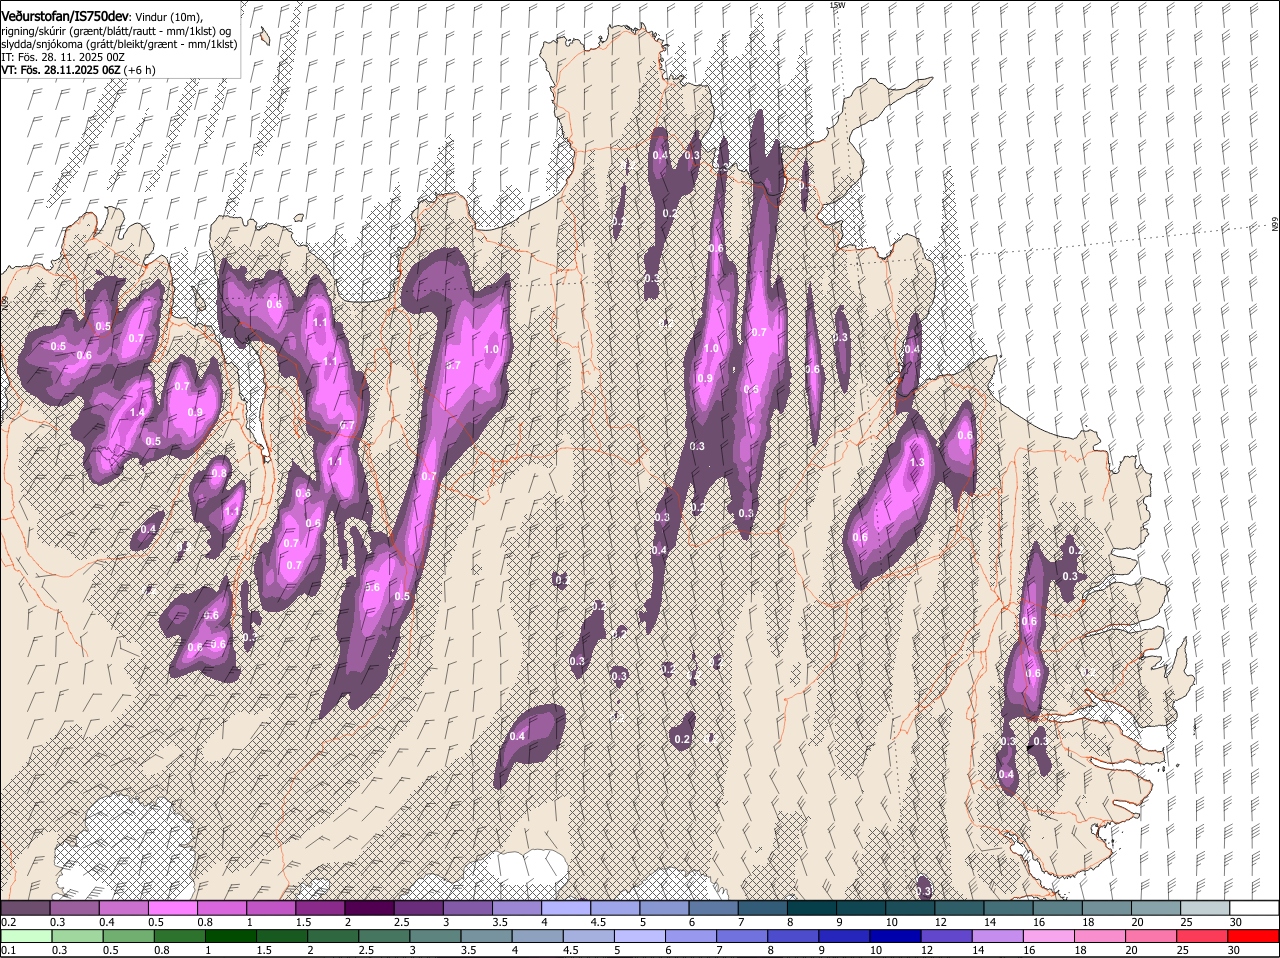Click the white top-row swatch above label 30

(1254, 908)
